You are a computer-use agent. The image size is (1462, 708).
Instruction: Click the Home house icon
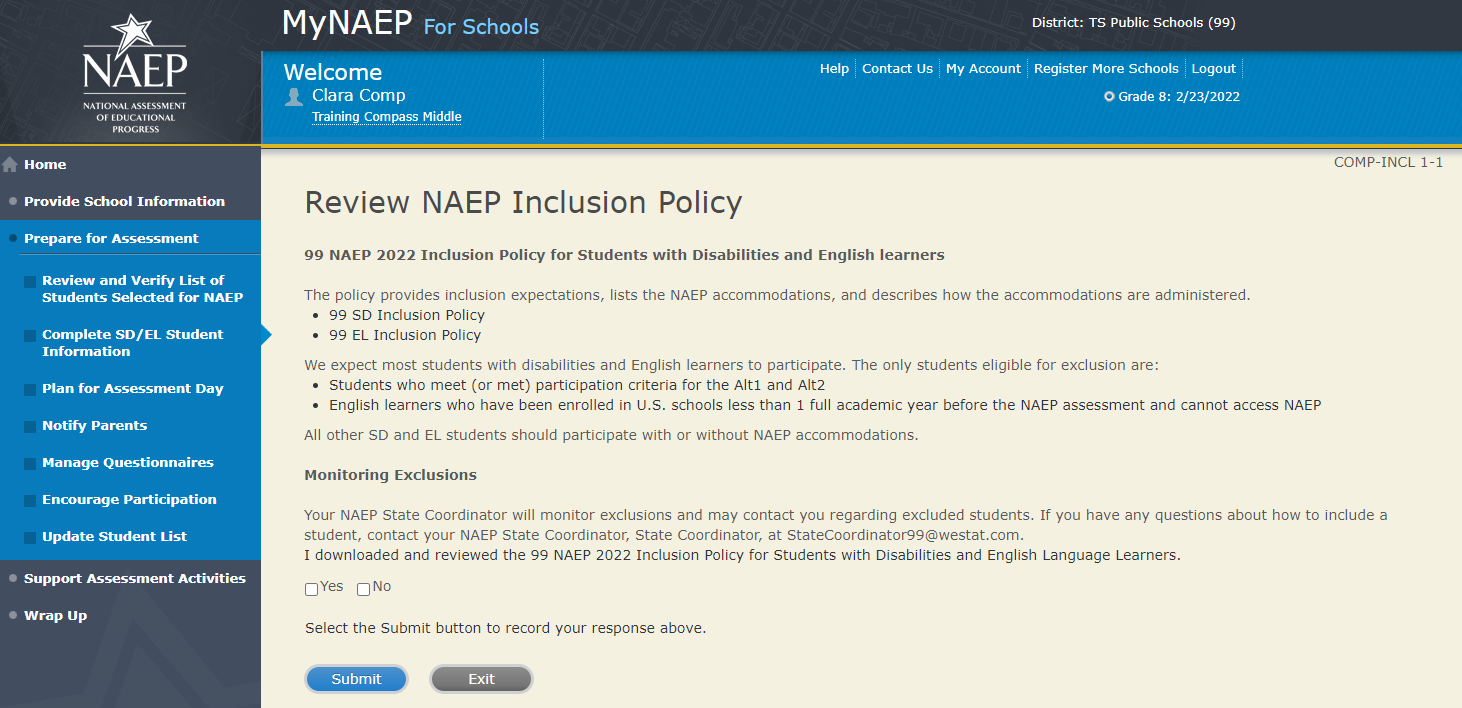point(10,165)
